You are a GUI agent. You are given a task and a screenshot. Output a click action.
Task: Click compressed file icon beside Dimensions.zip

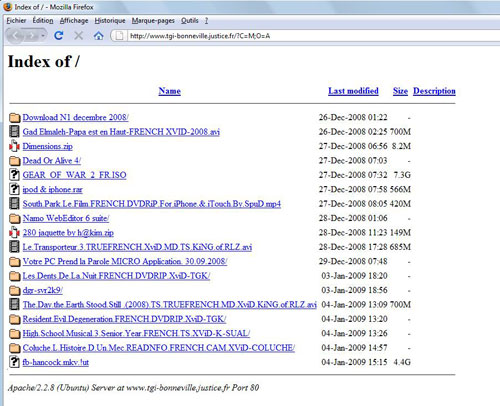(14, 146)
